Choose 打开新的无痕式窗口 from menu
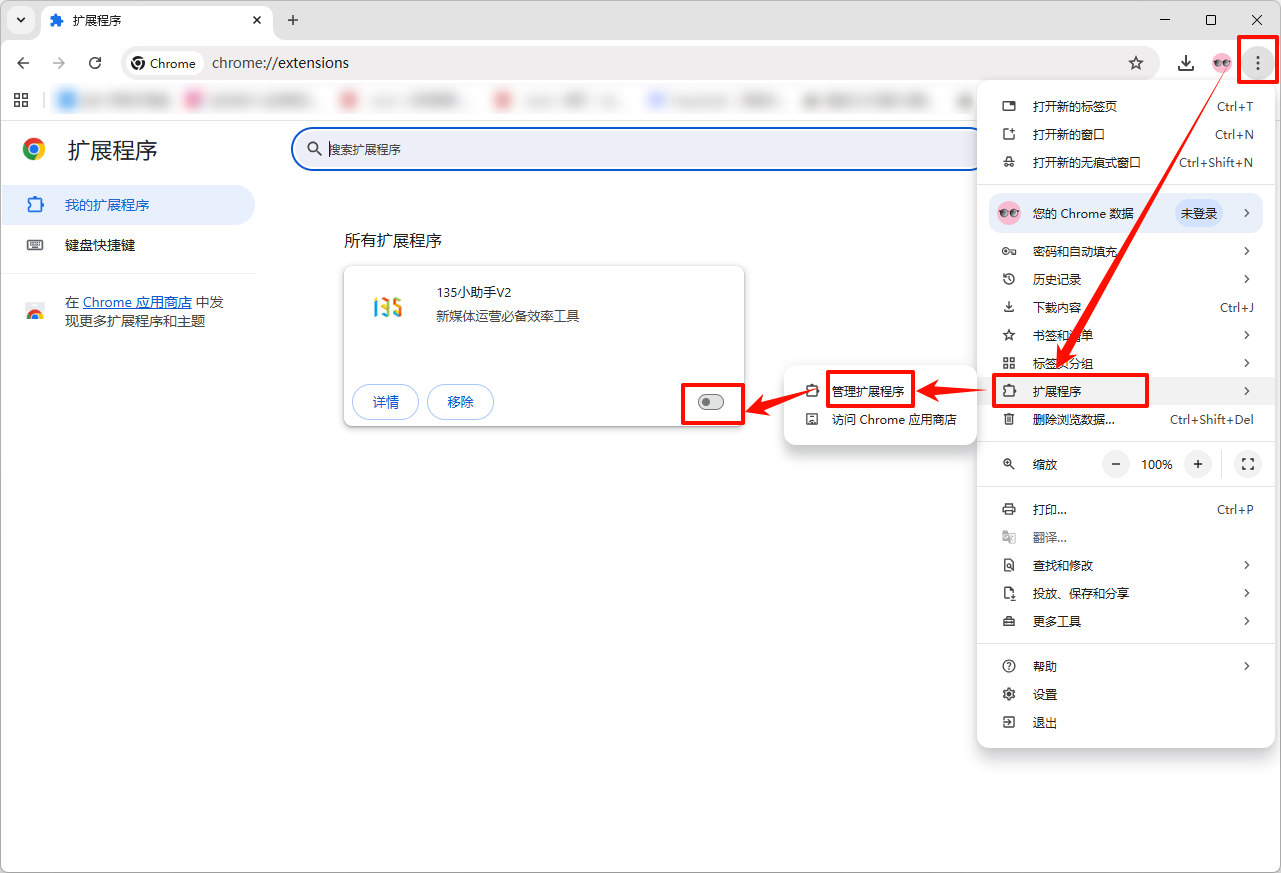The image size is (1281, 873). tap(1086, 162)
